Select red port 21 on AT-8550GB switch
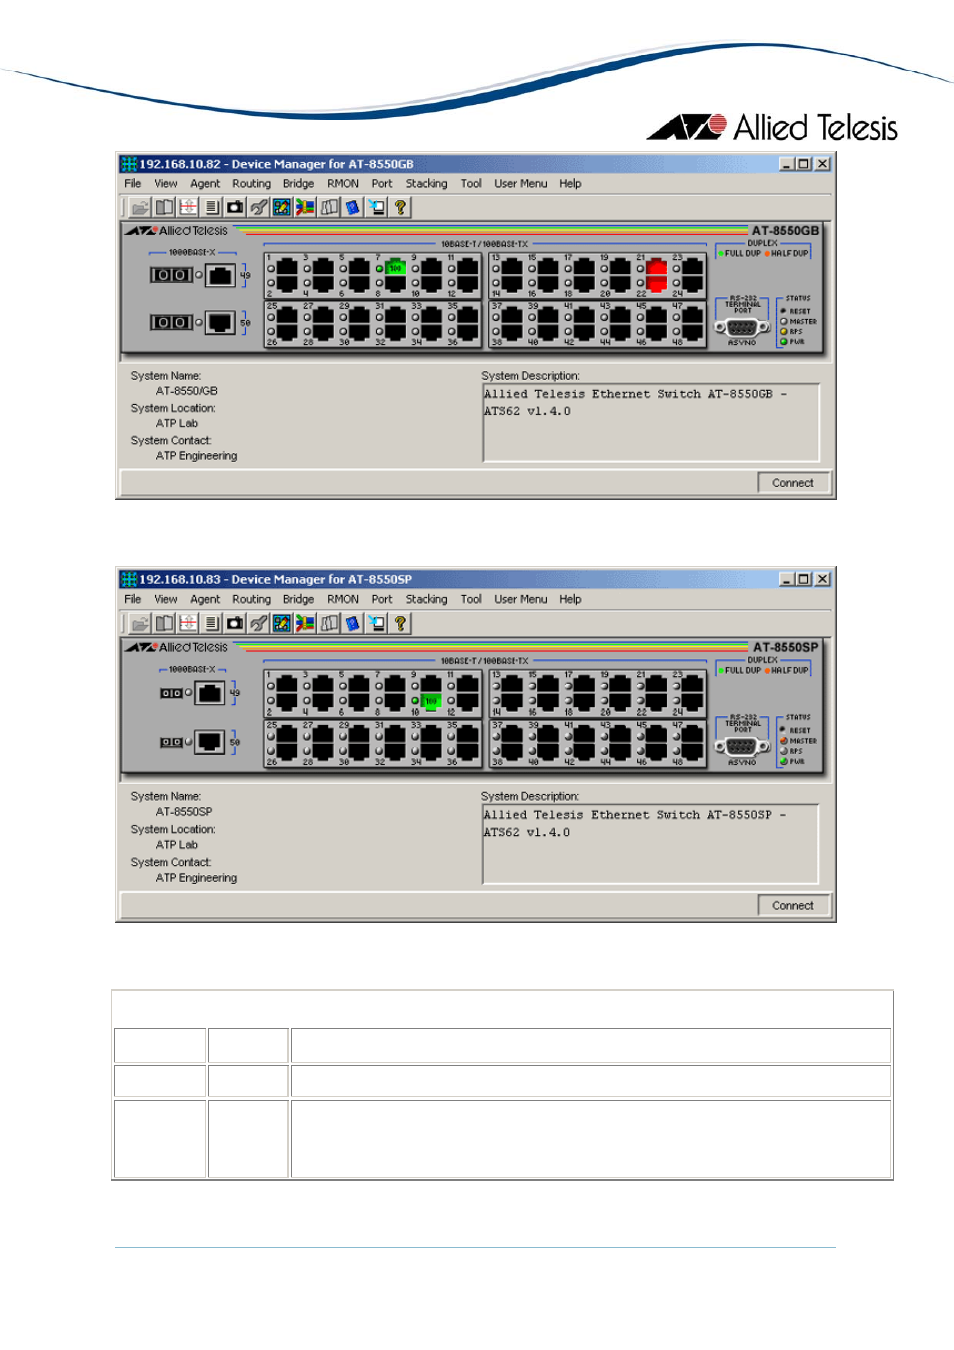 (x=656, y=268)
